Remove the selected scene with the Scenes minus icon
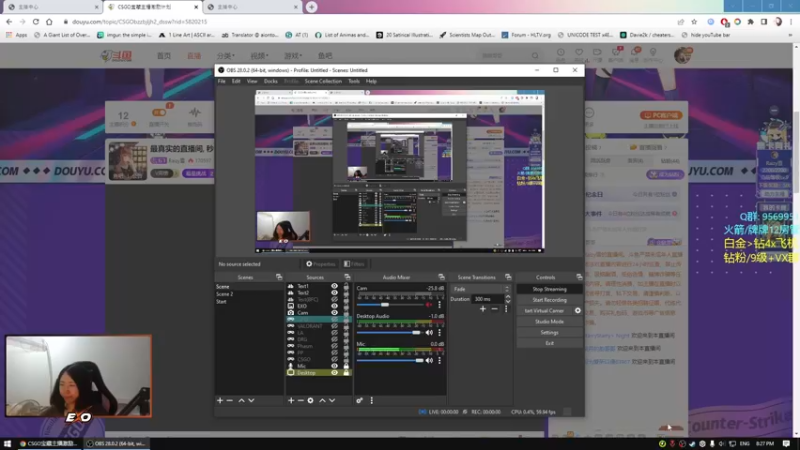800x450 pixels. [230, 401]
